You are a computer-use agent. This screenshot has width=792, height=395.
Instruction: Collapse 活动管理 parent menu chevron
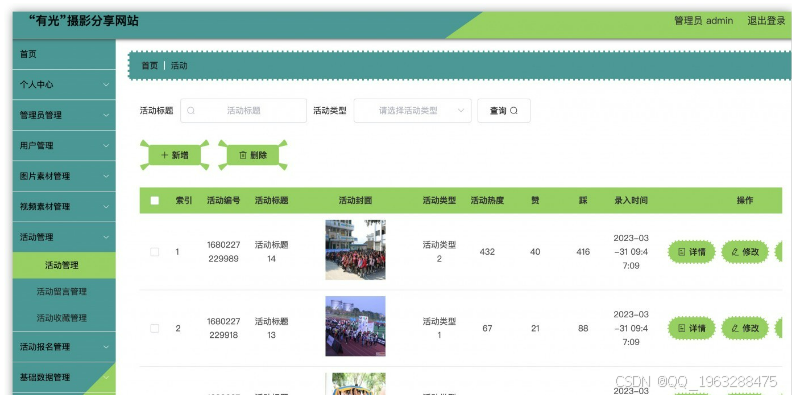[106, 237]
